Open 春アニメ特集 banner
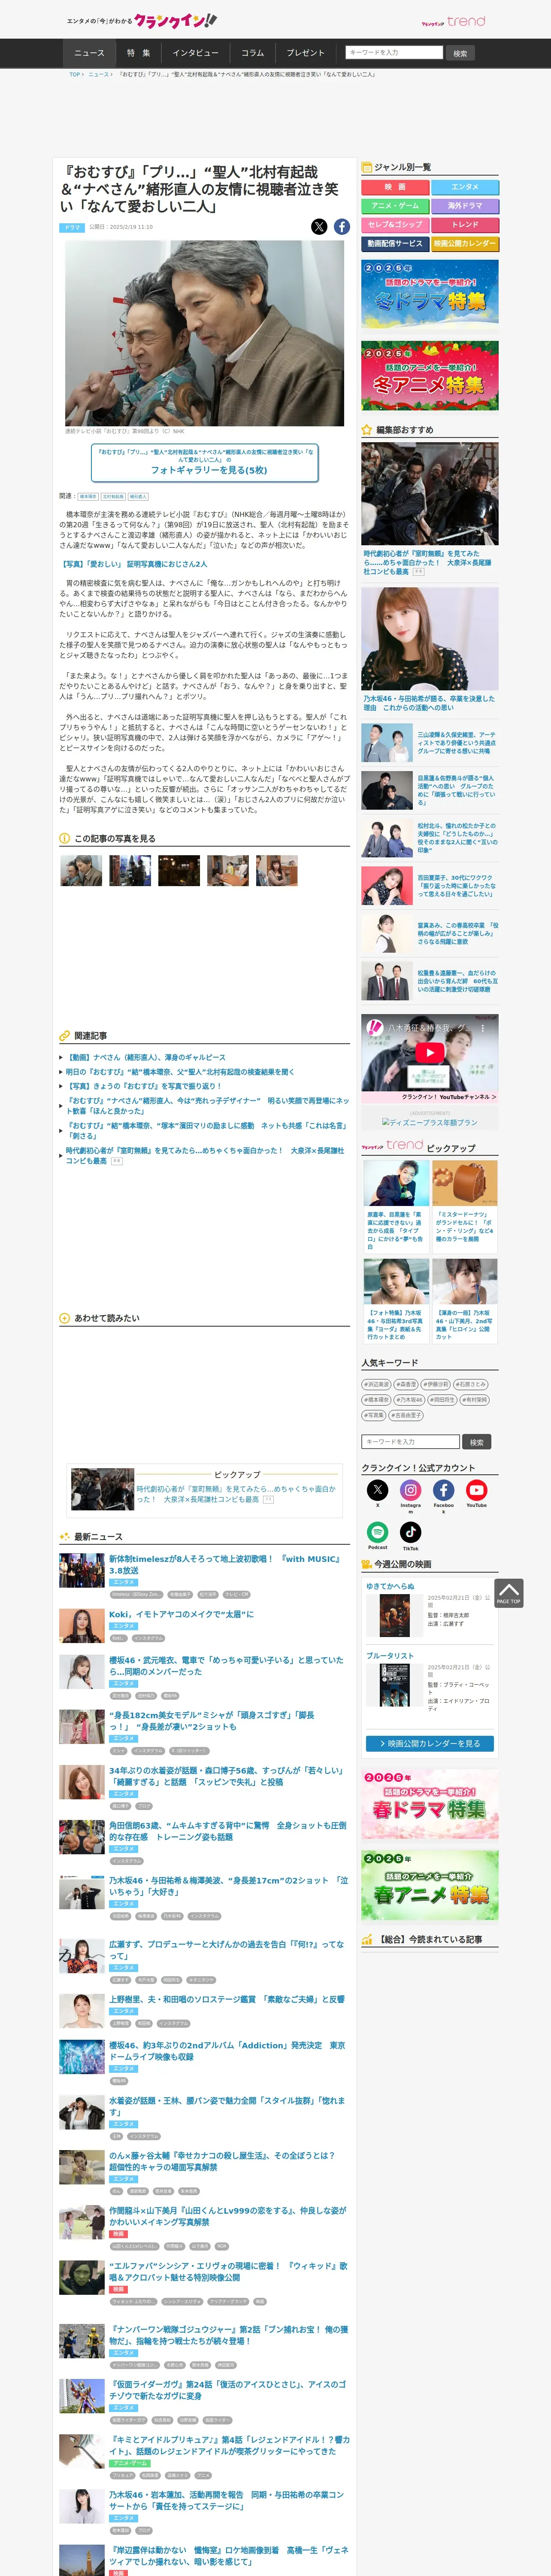 [430, 1885]
